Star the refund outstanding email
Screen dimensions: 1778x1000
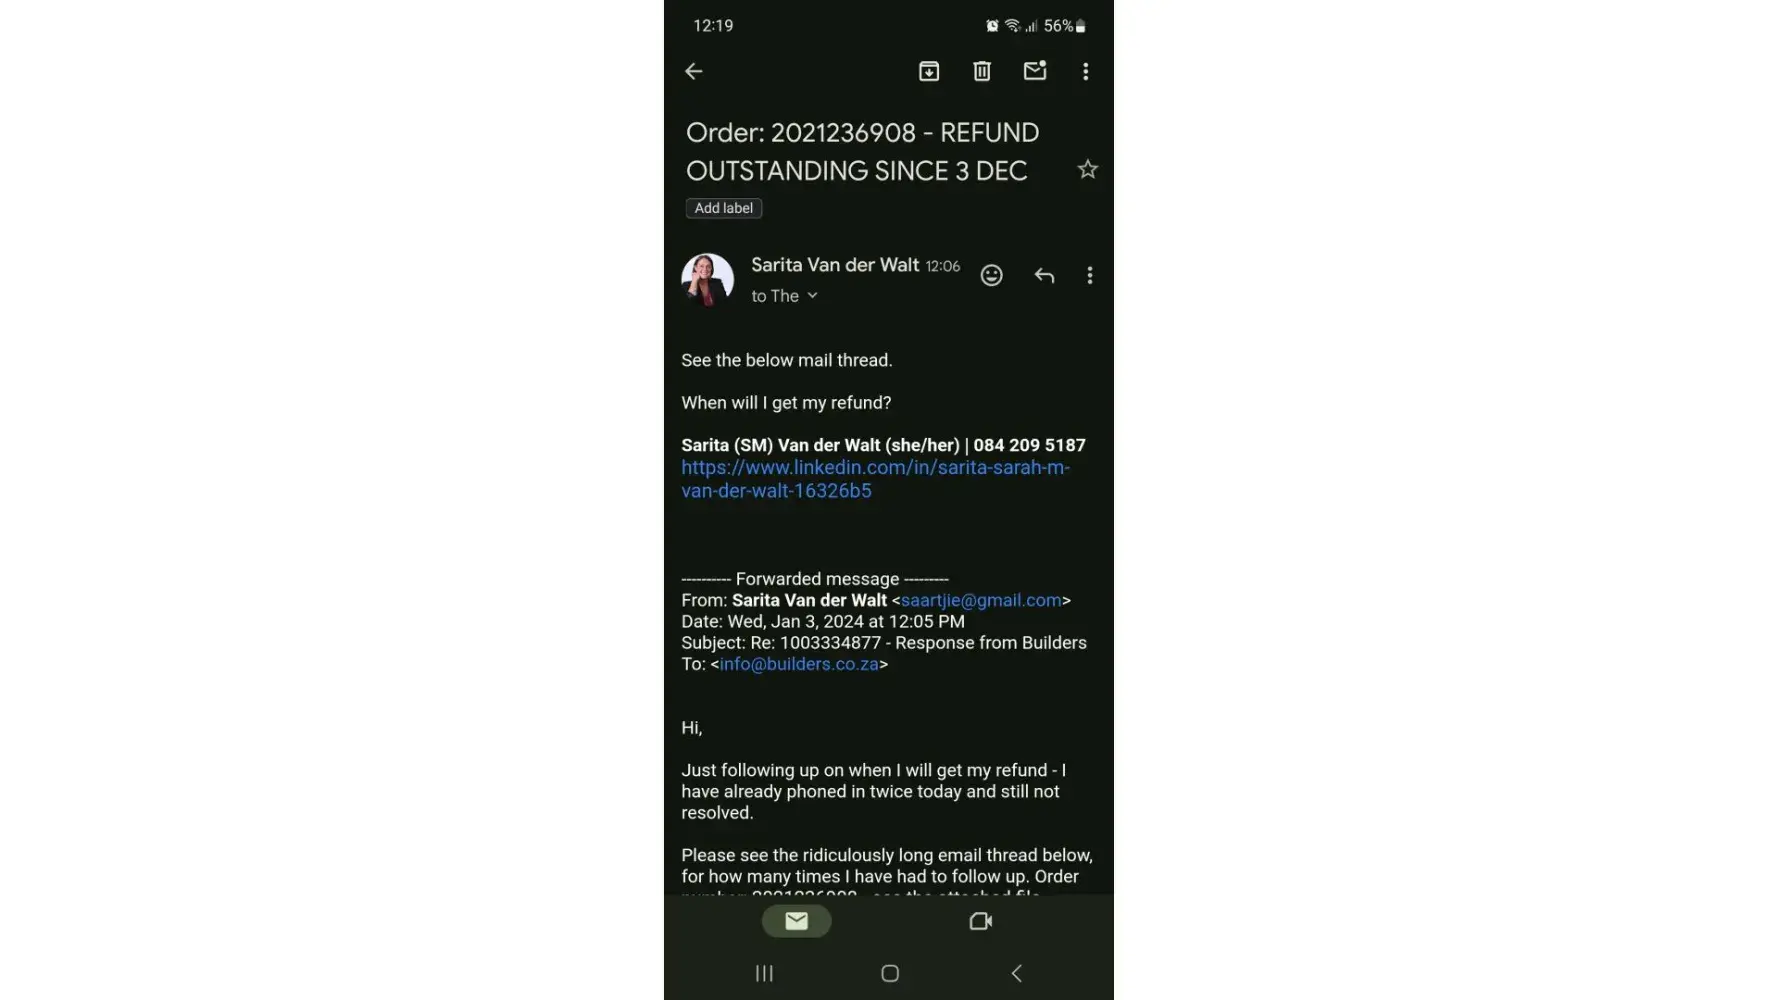click(1088, 169)
